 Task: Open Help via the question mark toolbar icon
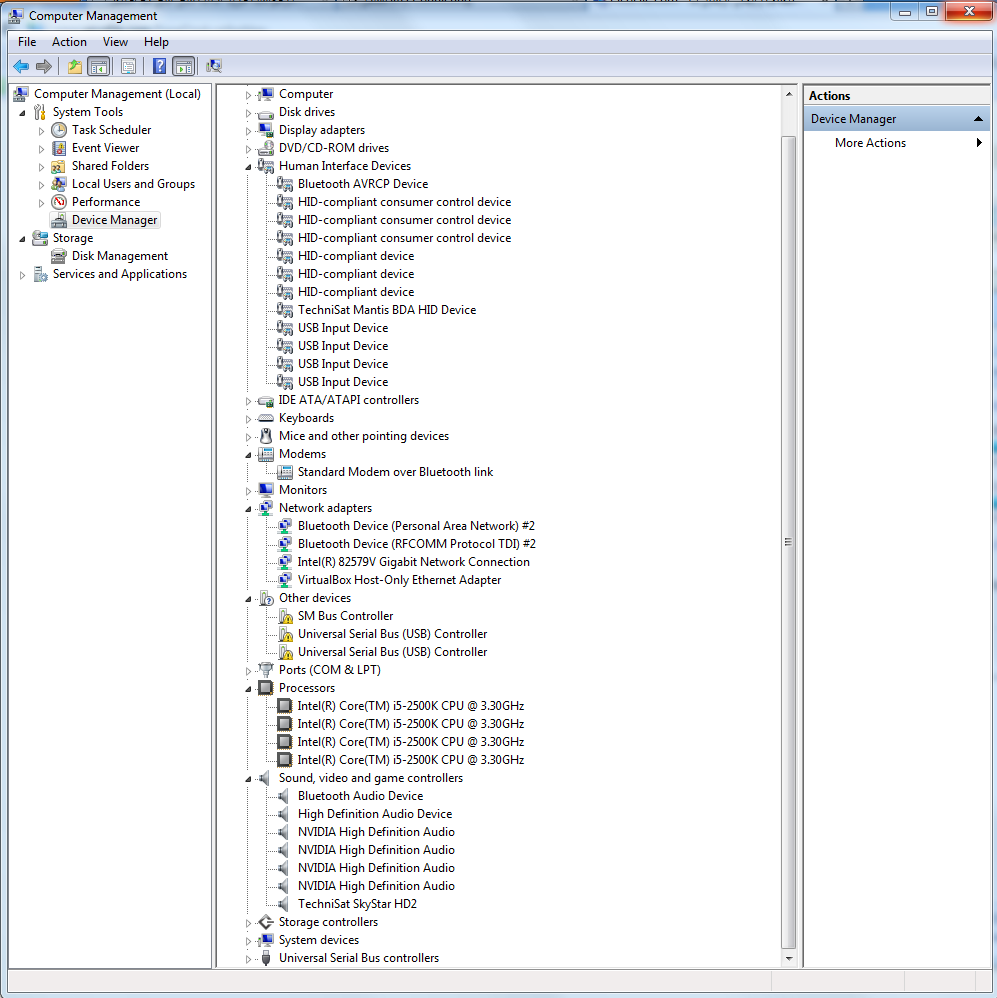[x=159, y=66]
